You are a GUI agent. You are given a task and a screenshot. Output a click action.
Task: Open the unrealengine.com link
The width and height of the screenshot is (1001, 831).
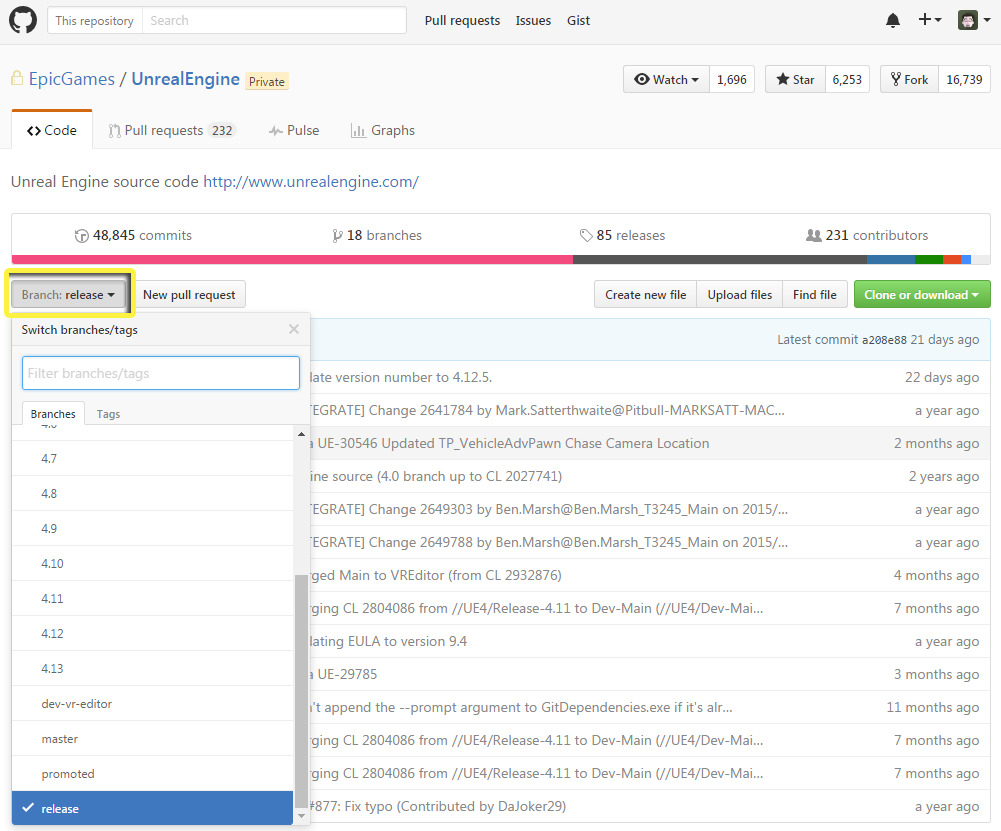(310, 182)
